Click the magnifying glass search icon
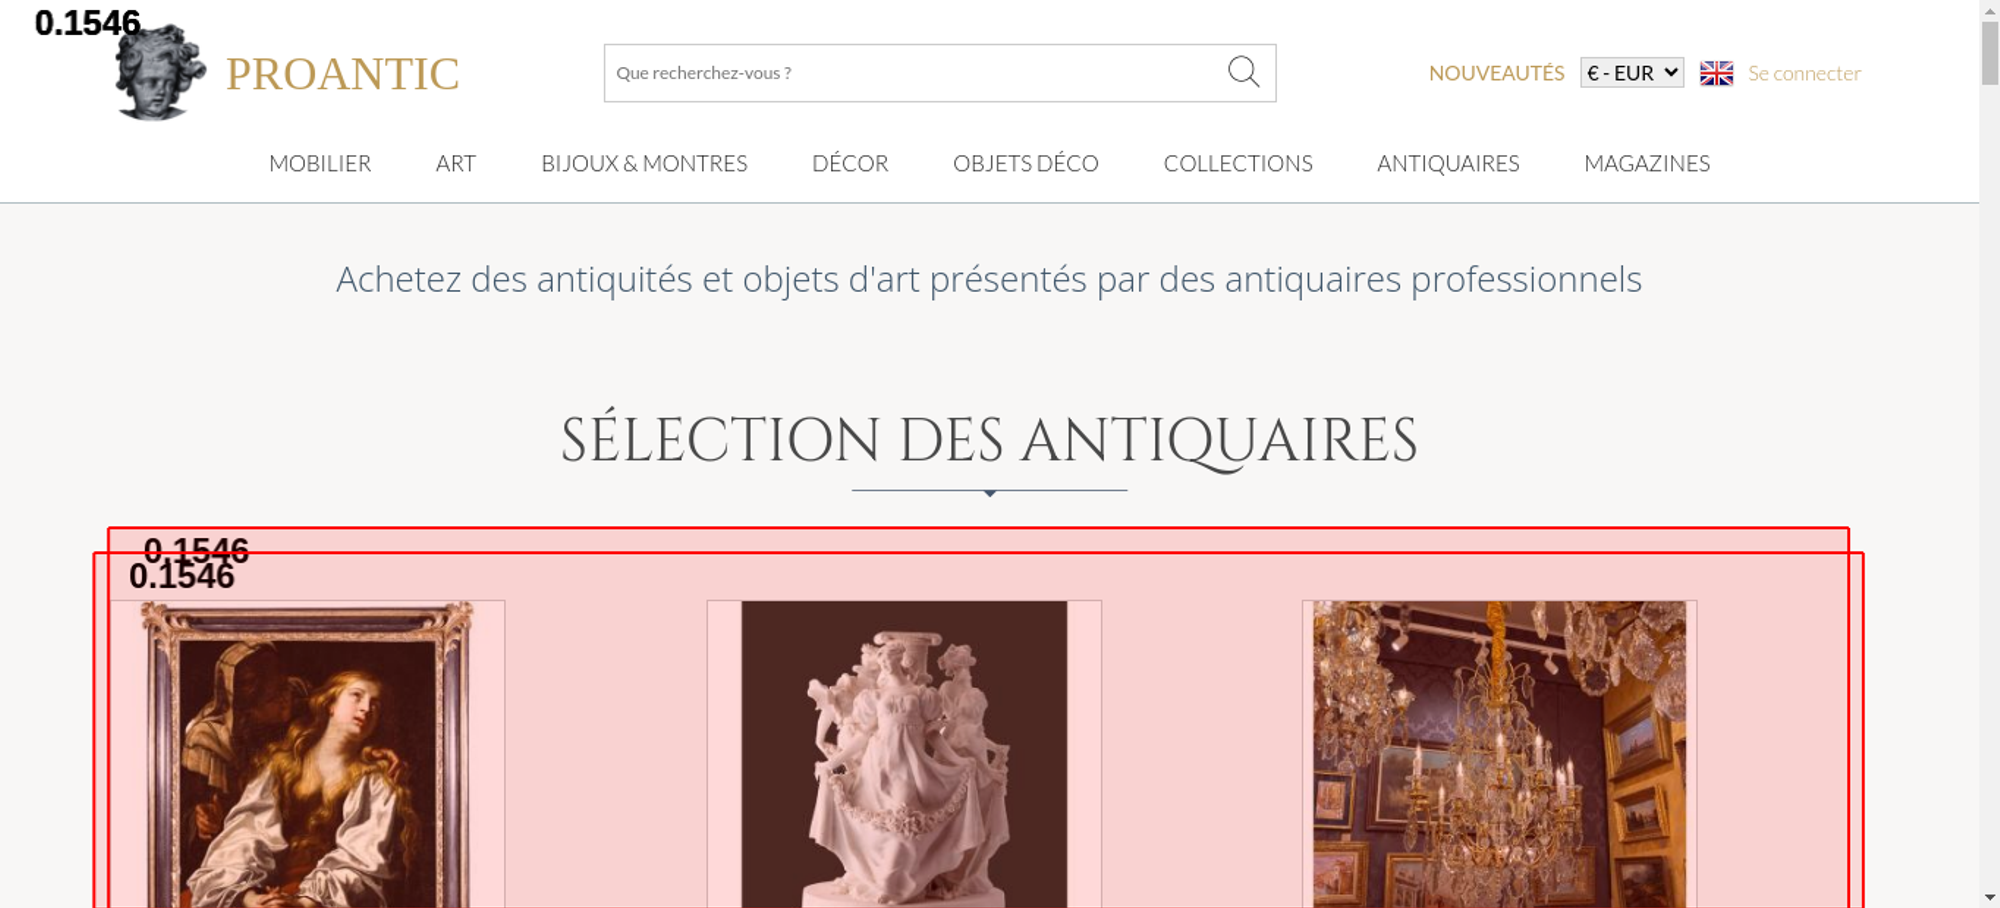 [1243, 72]
